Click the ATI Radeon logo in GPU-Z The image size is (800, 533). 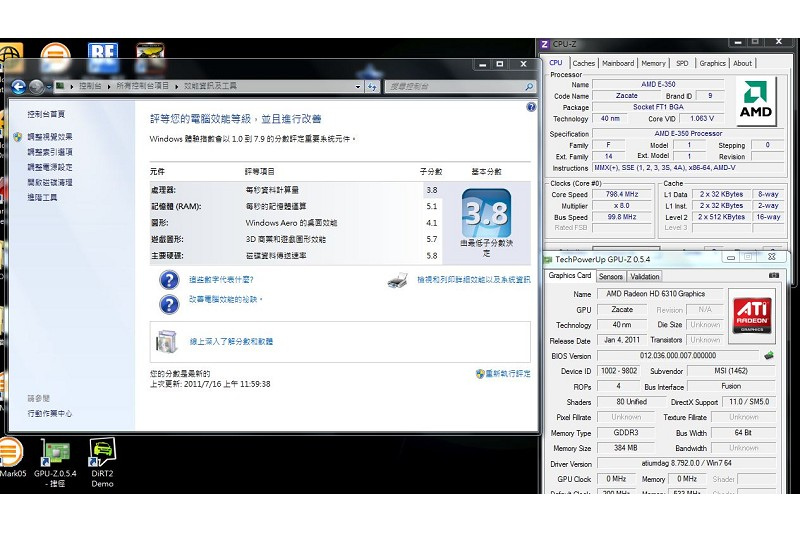coord(752,316)
